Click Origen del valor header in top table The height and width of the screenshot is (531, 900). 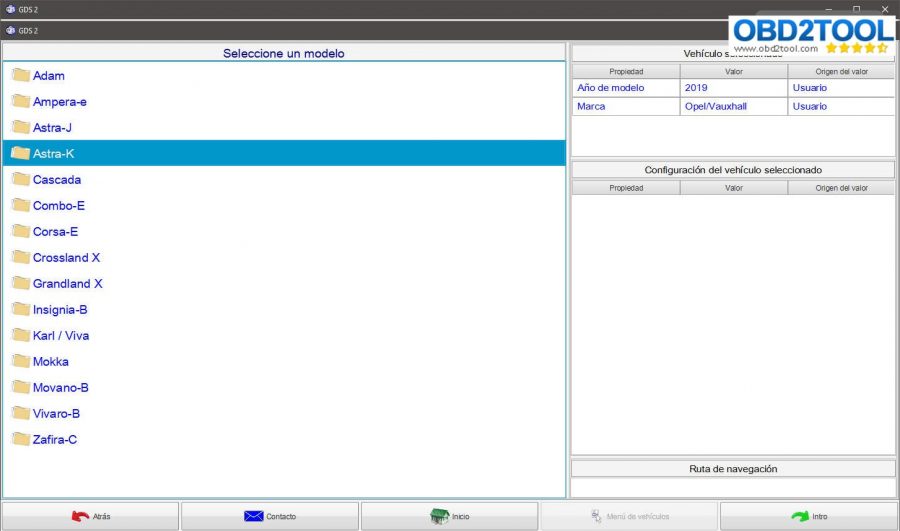tap(841, 71)
